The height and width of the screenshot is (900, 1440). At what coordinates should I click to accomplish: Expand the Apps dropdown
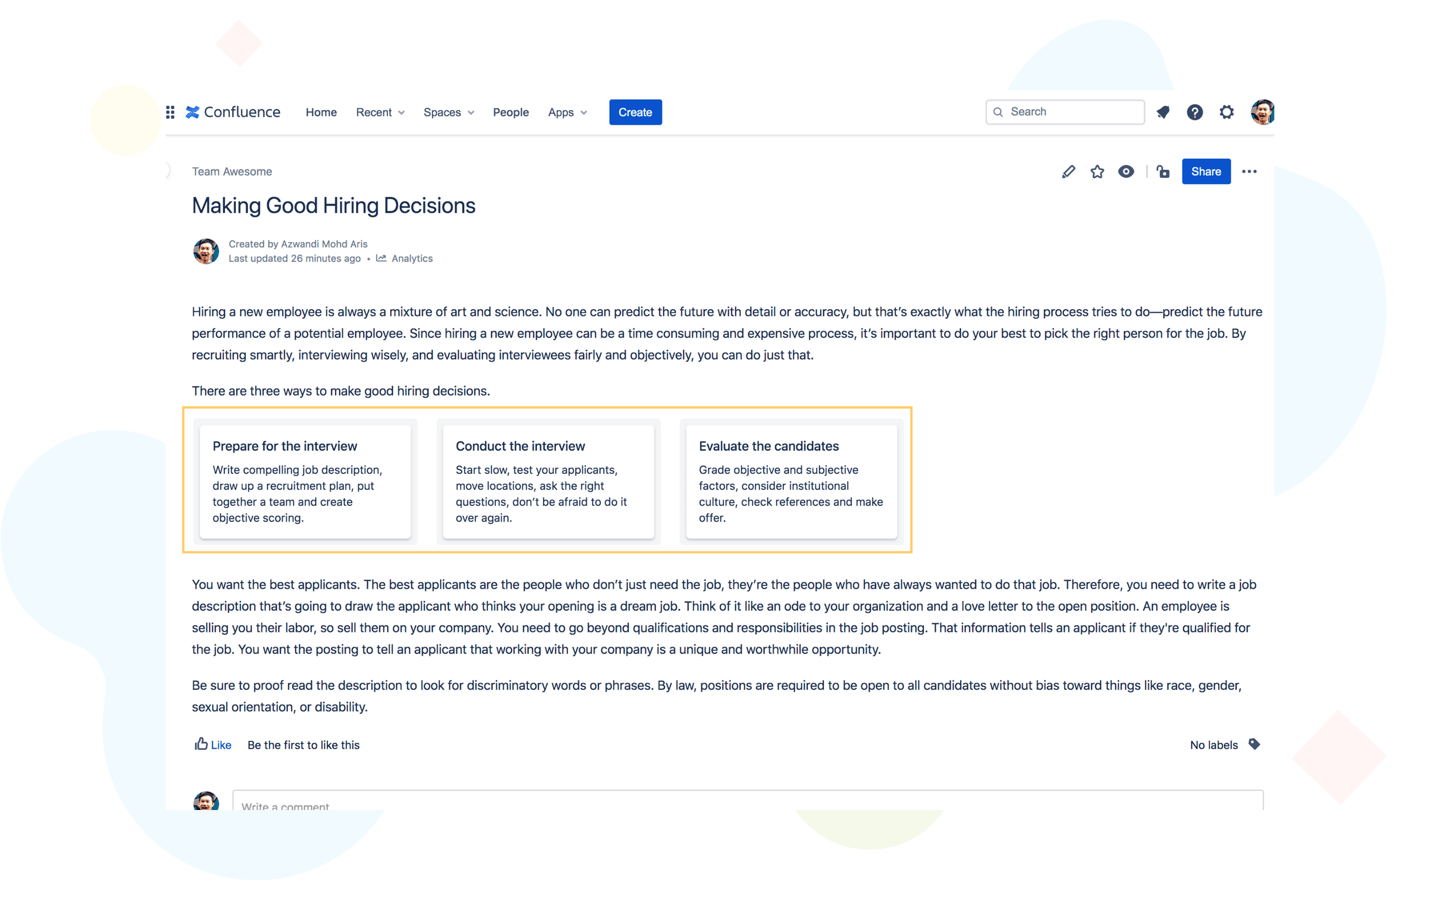tap(567, 112)
